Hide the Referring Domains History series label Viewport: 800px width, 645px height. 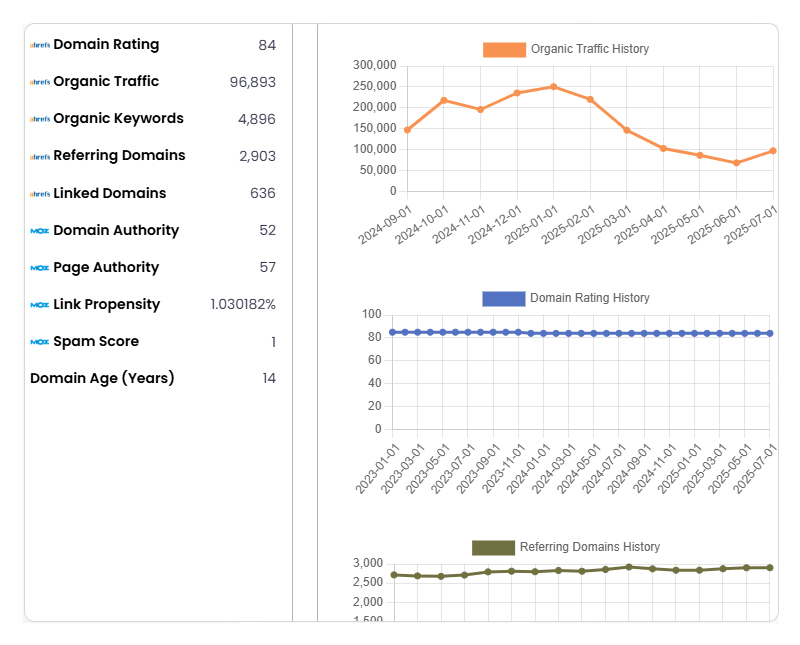589,548
